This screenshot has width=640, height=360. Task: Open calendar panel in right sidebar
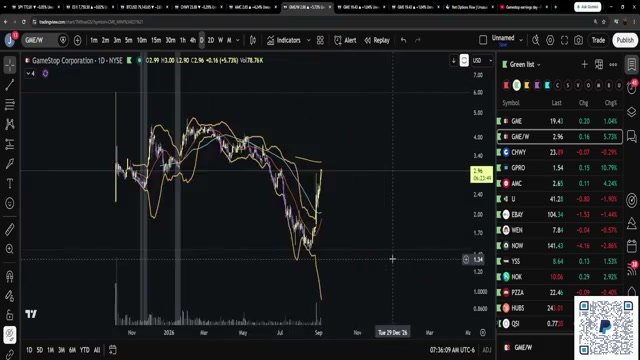click(631, 246)
